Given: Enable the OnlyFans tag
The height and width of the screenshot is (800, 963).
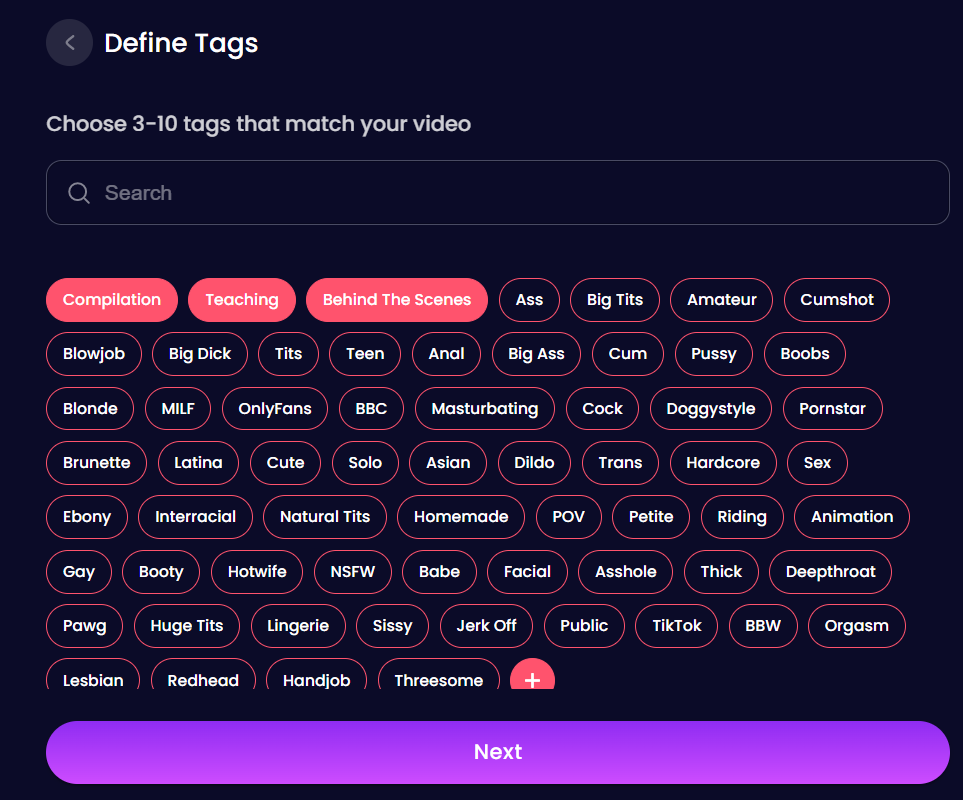Looking at the screenshot, I should pos(275,409).
